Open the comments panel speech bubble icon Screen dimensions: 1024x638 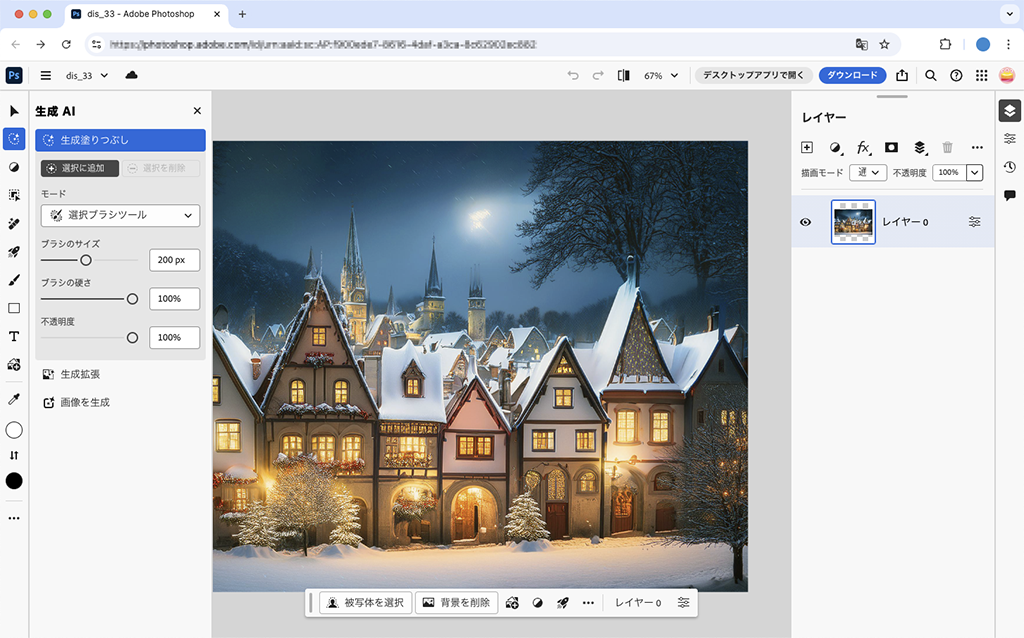(x=1010, y=195)
